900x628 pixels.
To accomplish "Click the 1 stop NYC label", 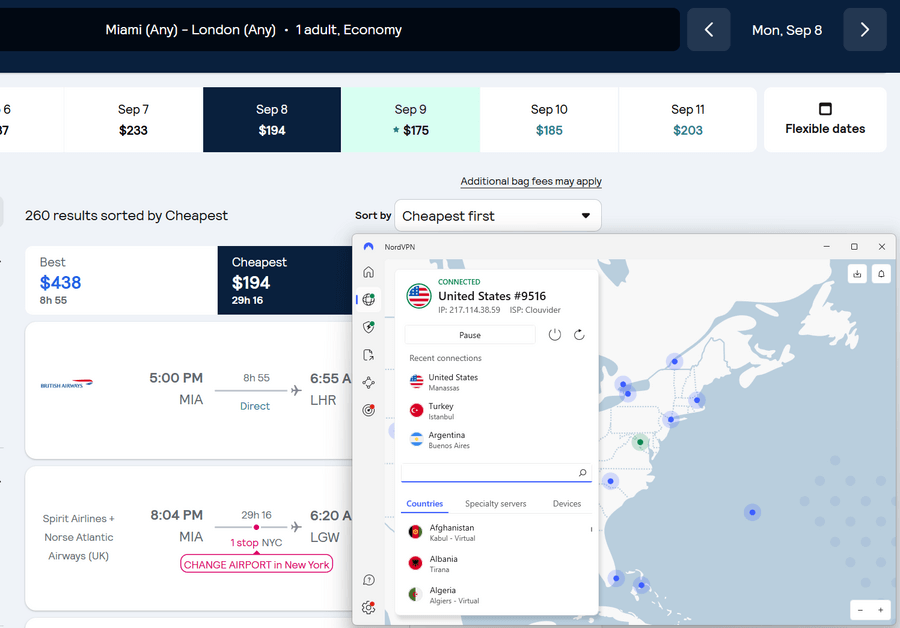I will click(256, 542).
